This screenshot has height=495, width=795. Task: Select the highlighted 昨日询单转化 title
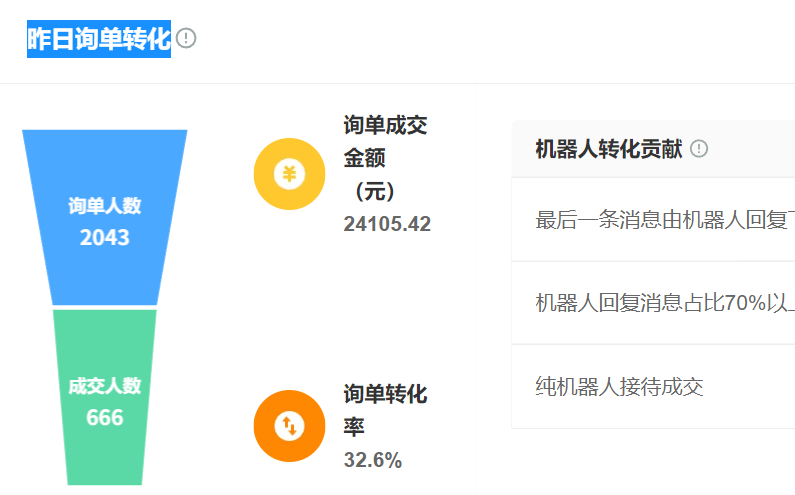click(x=99, y=39)
